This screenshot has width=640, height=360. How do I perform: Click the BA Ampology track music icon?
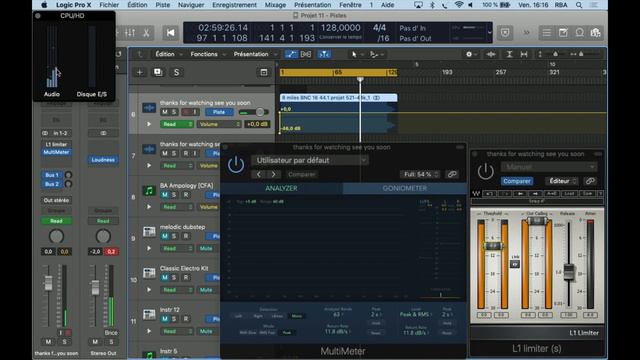[x=149, y=191]
